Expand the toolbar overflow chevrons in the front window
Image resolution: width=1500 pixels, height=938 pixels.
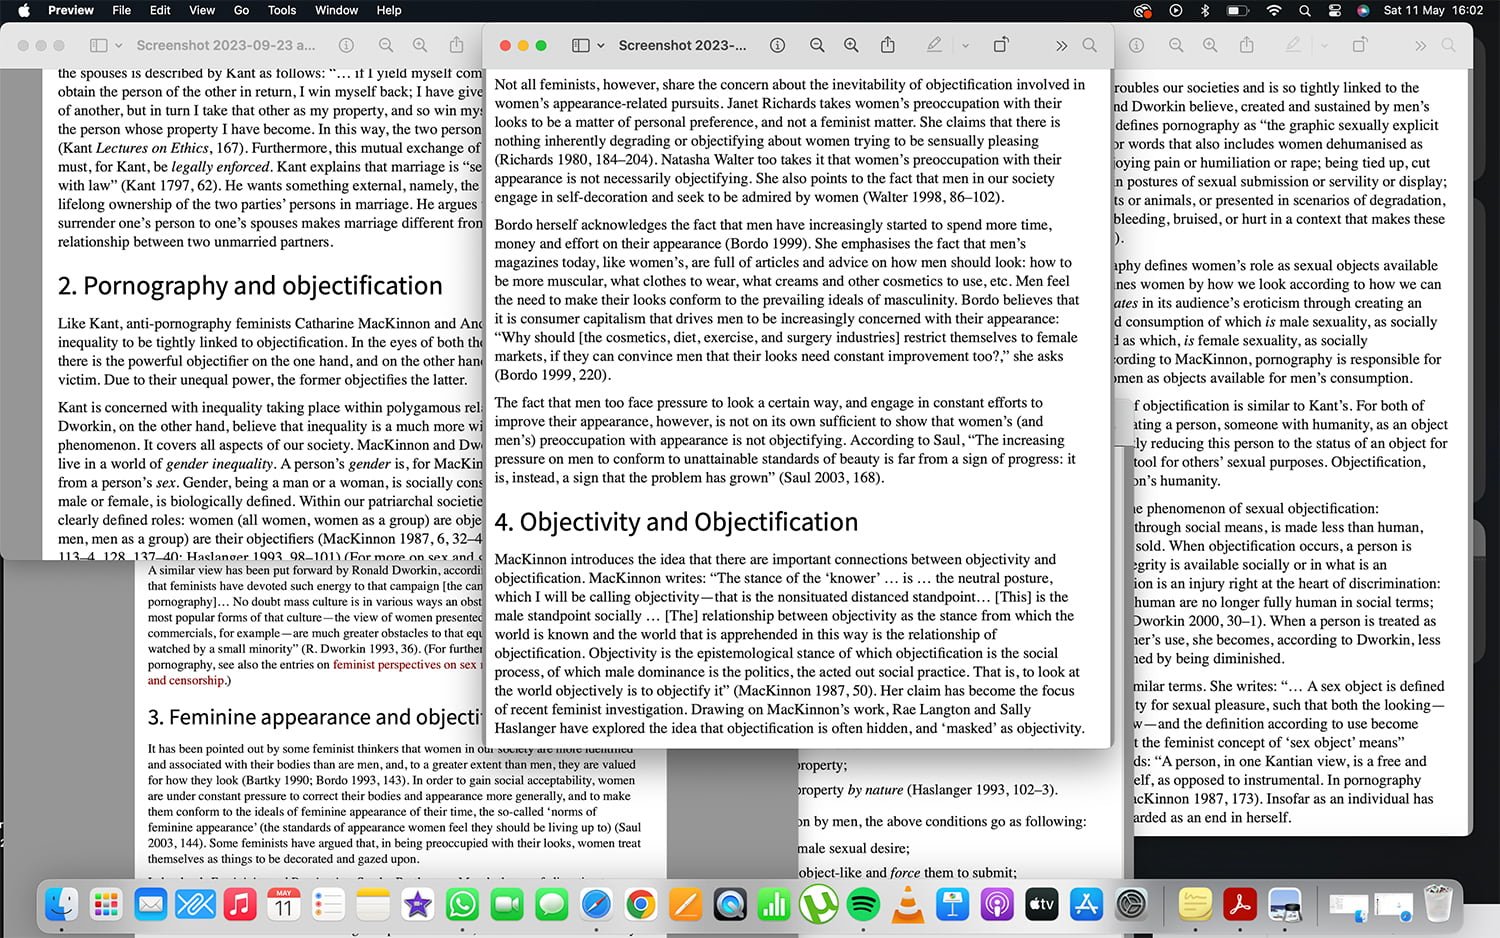coord(1061,45)
